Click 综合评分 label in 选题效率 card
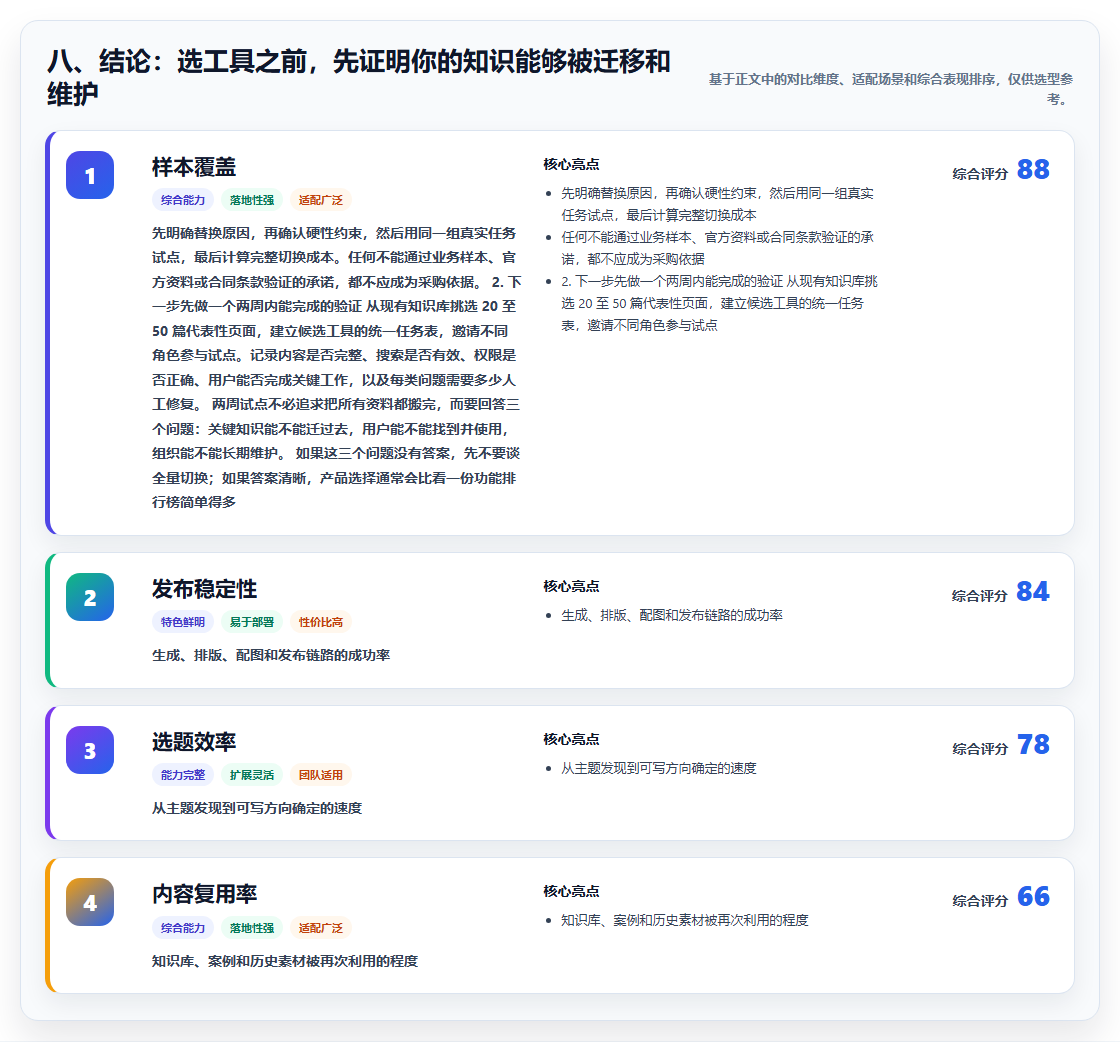The width and height of the screenshot is (1120, 1042). coord(980,748)
